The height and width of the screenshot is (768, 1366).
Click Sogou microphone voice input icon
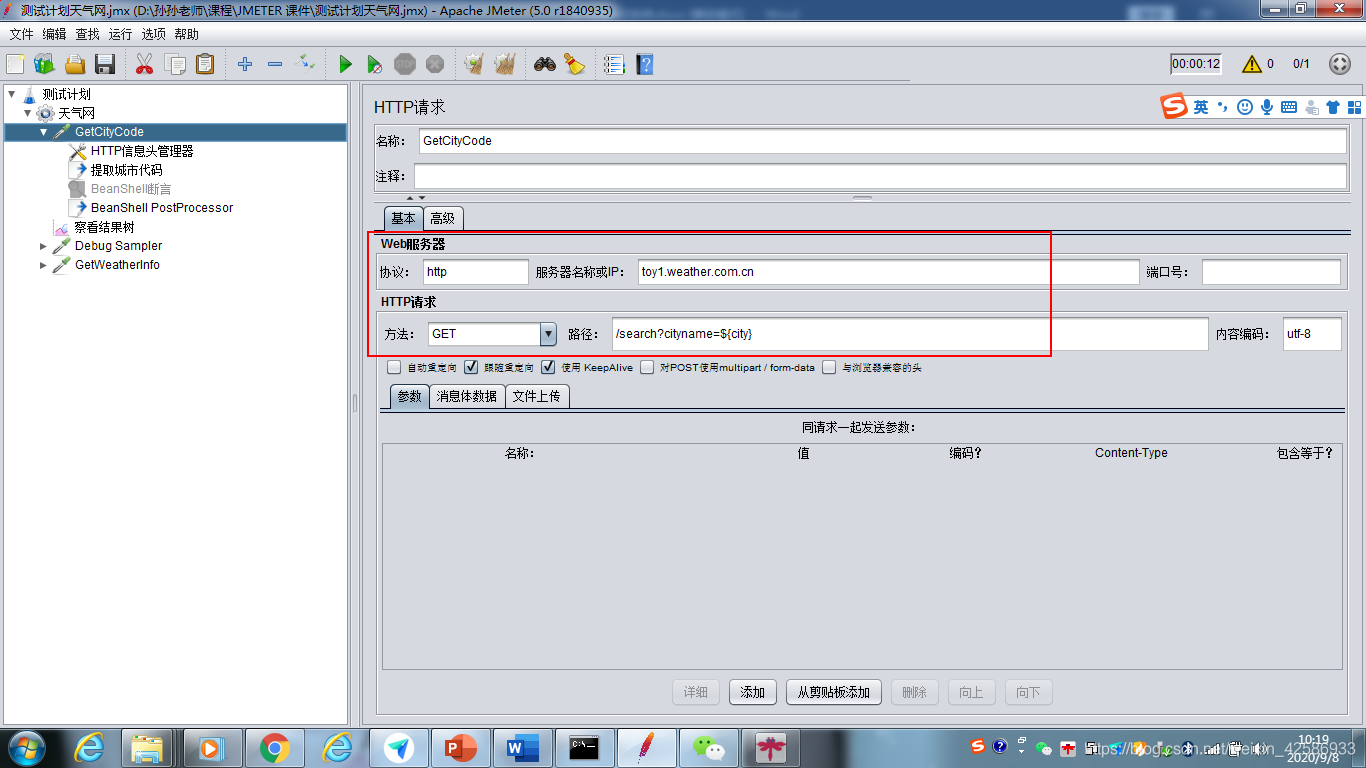tap(1267, 107)
